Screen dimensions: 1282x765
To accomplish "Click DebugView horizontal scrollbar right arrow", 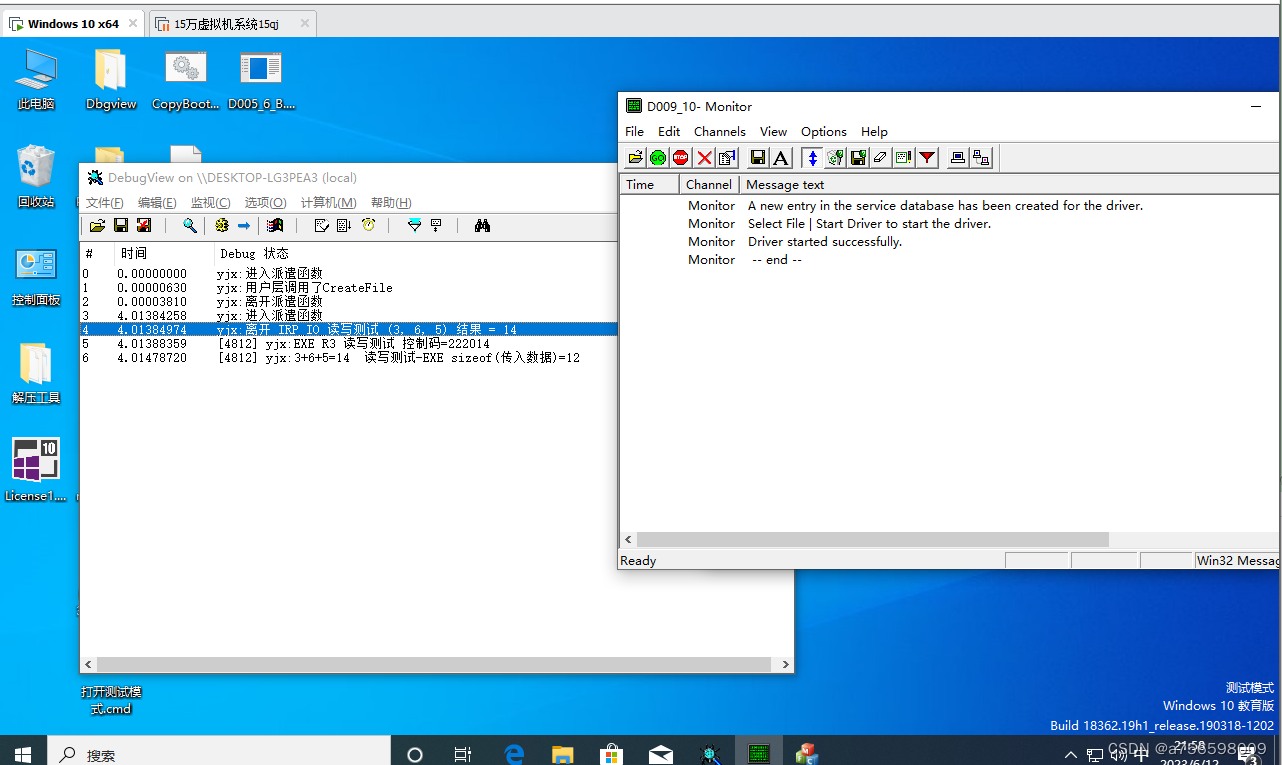I will 785,664.
